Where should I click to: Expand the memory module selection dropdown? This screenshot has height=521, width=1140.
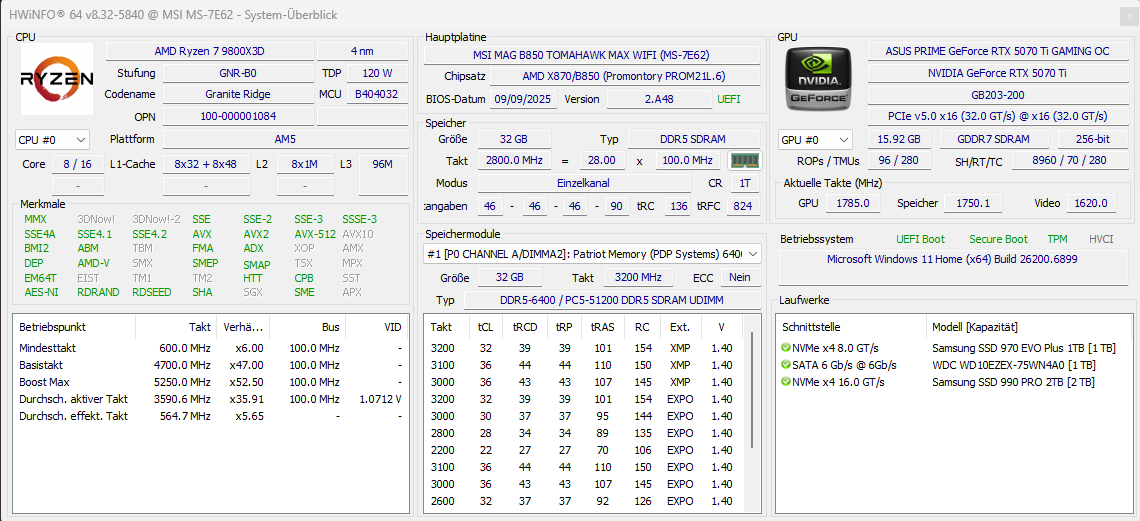pos(593,254)
